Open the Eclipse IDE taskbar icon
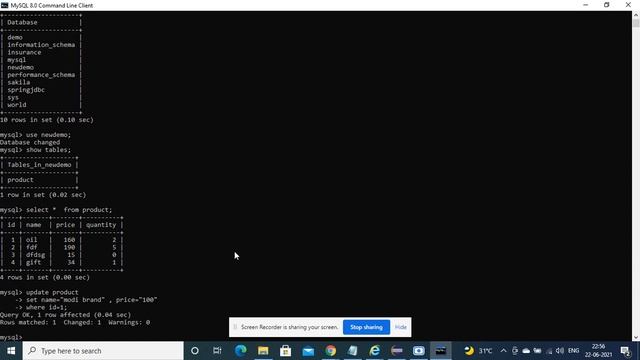 pyautogui.click(x=397, y=351)
